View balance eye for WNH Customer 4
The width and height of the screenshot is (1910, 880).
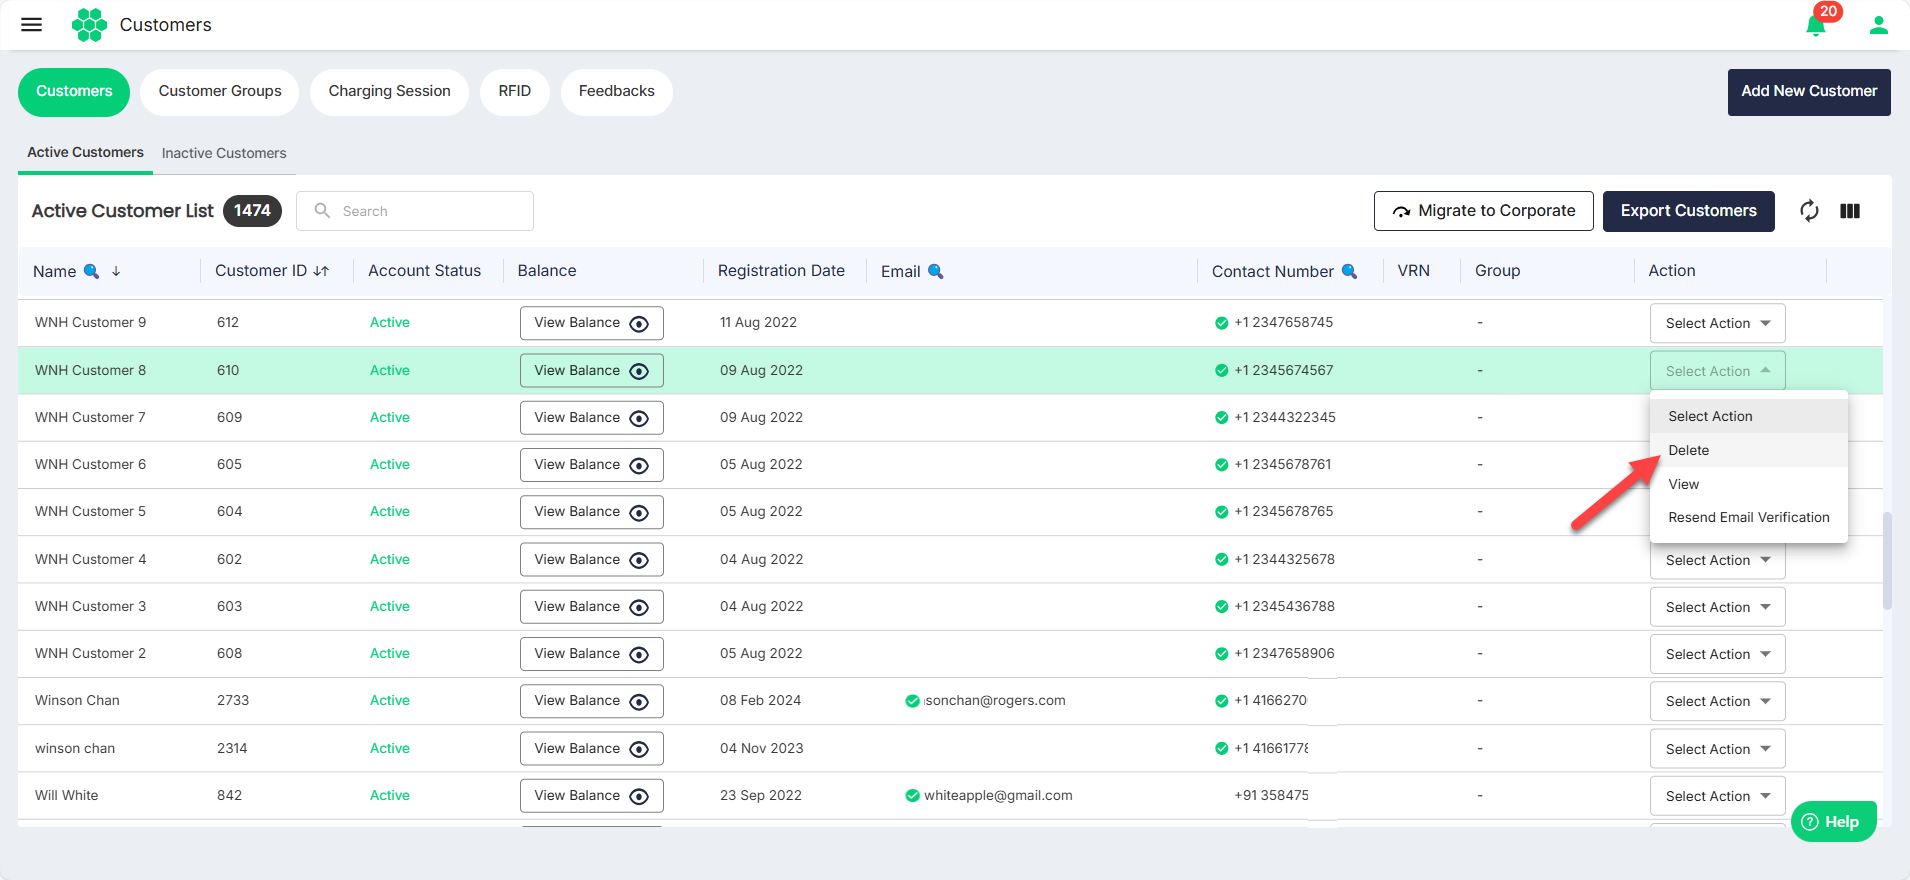coord(639,561)
